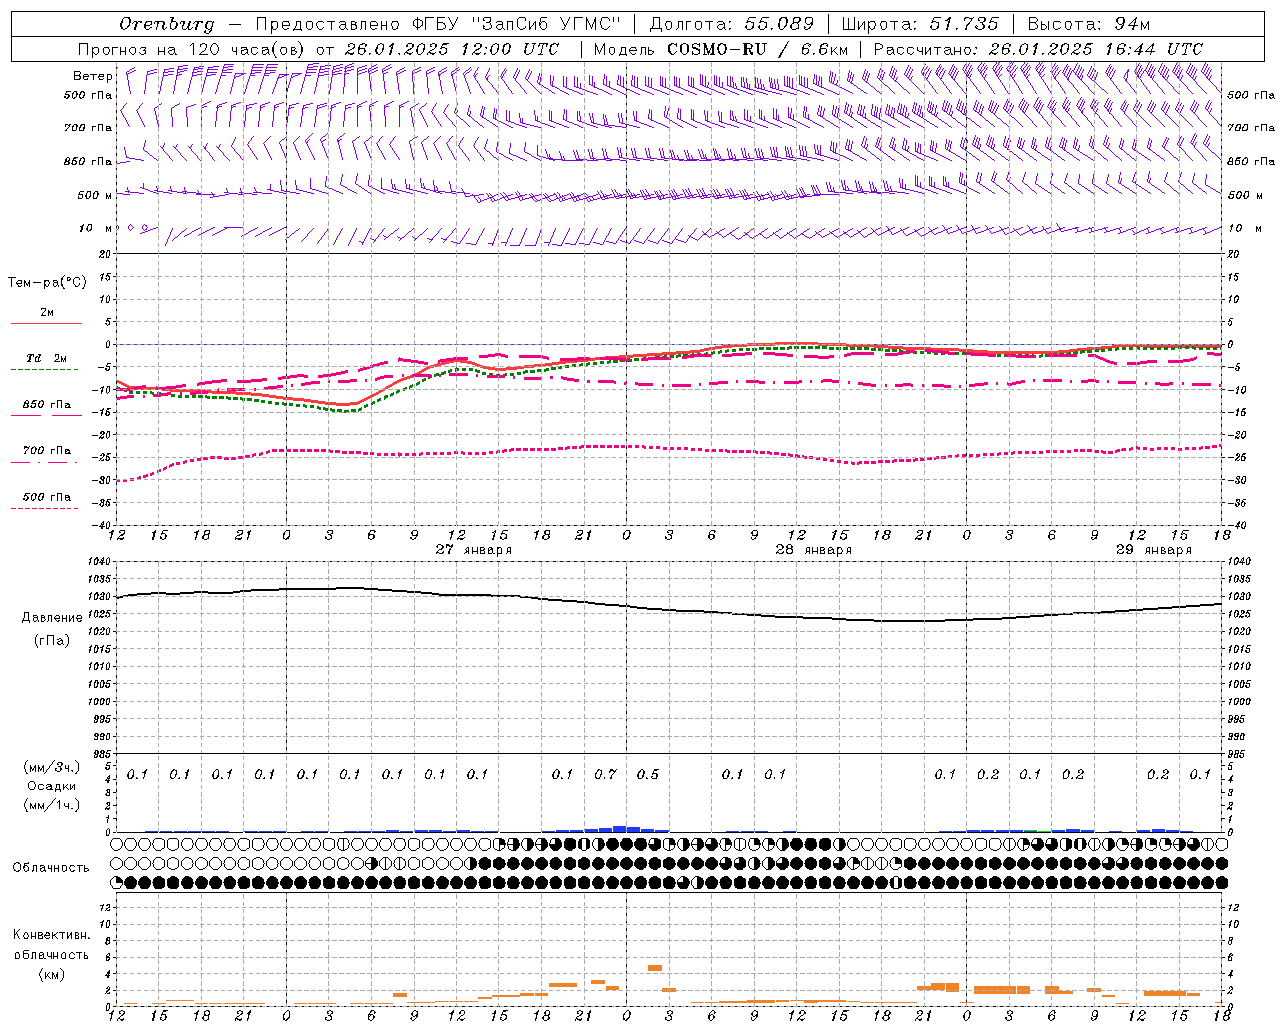Click the Конвективн. panel label
The height and width of the screenshot is (1024, 1280).
51,935
